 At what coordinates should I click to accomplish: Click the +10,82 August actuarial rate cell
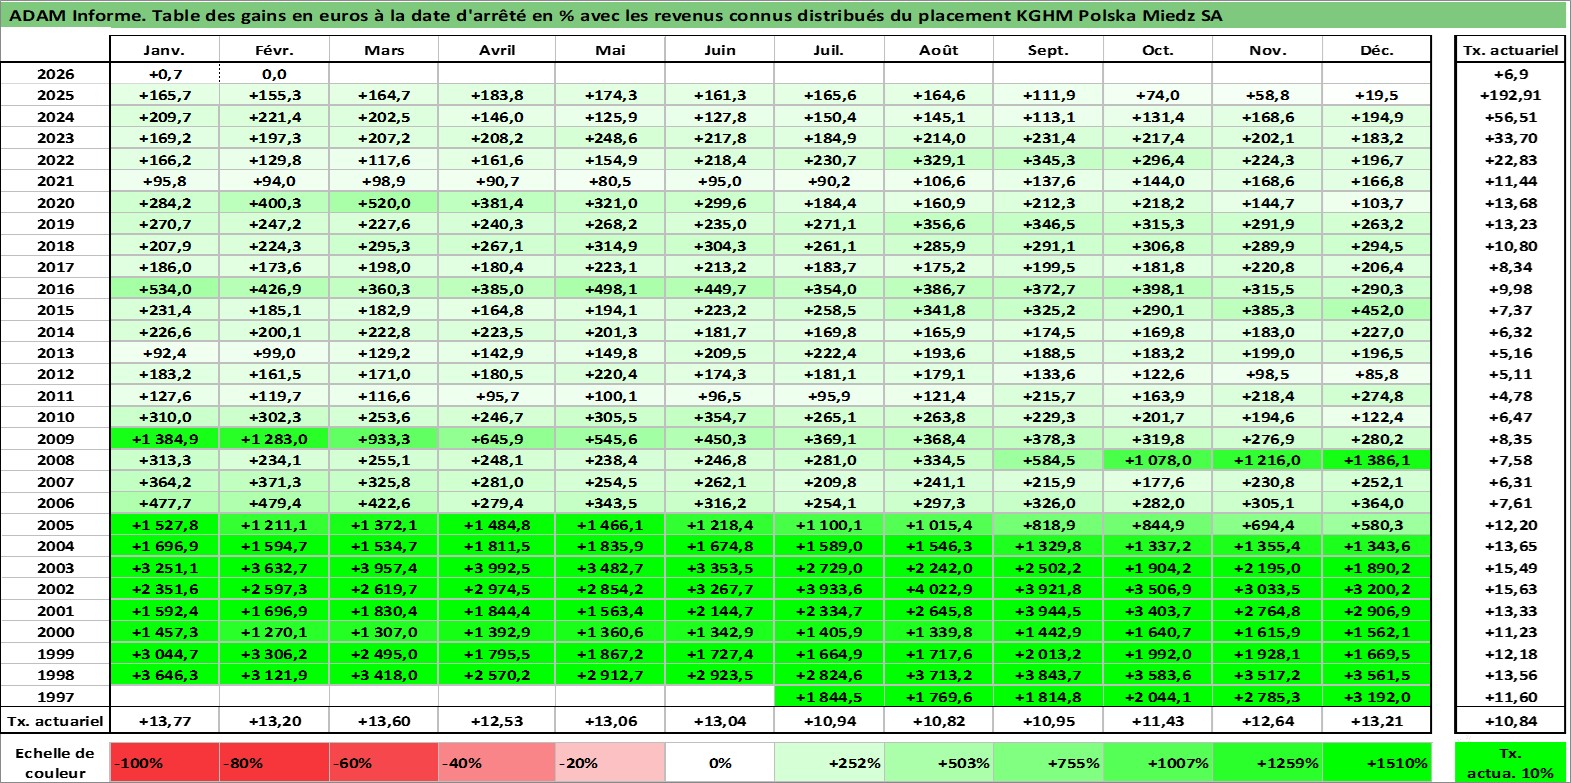[939, 721]
